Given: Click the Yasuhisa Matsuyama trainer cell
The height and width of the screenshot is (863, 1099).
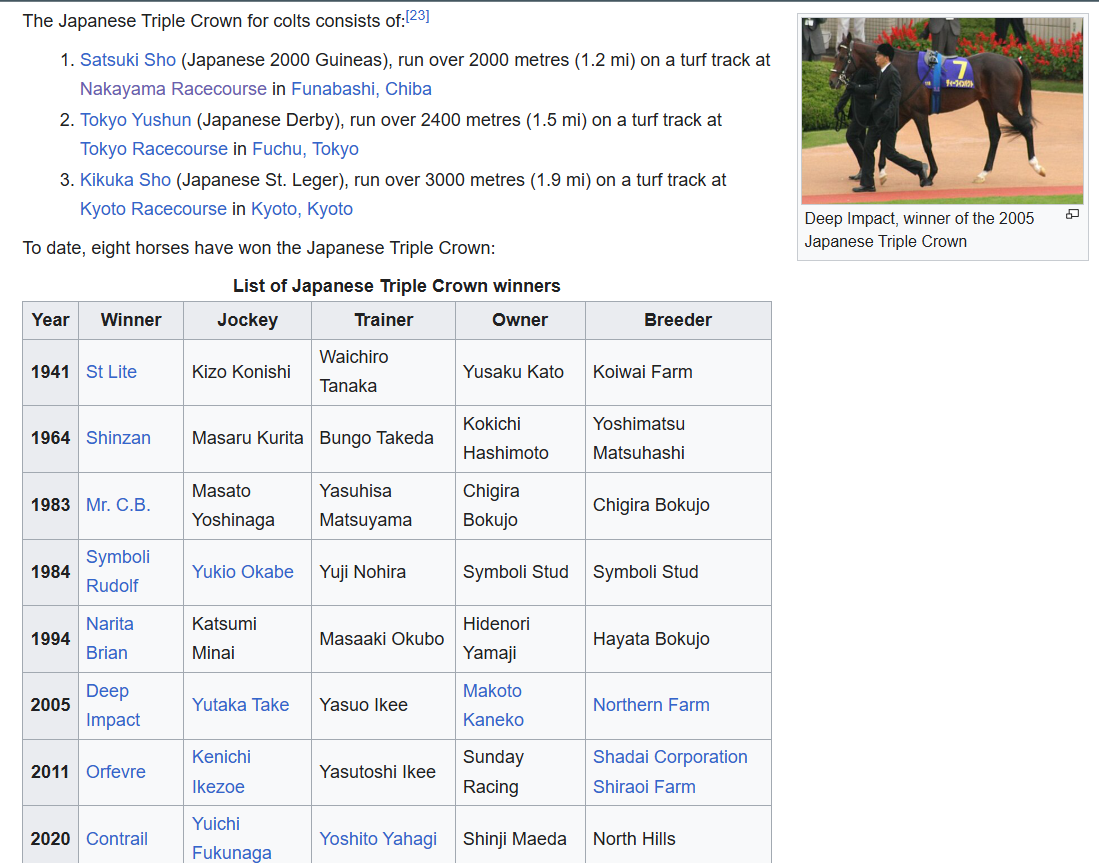Looking at the screenshot, I should point(383,505).
